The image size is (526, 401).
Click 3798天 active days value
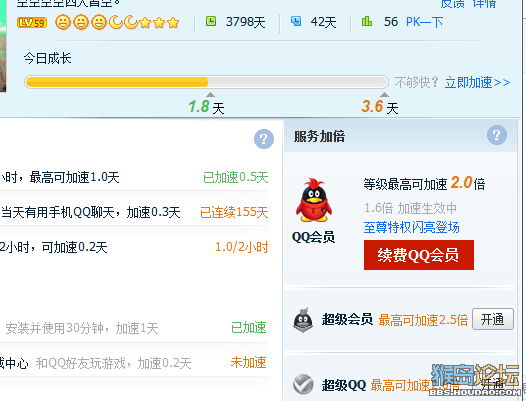(246, 22)
